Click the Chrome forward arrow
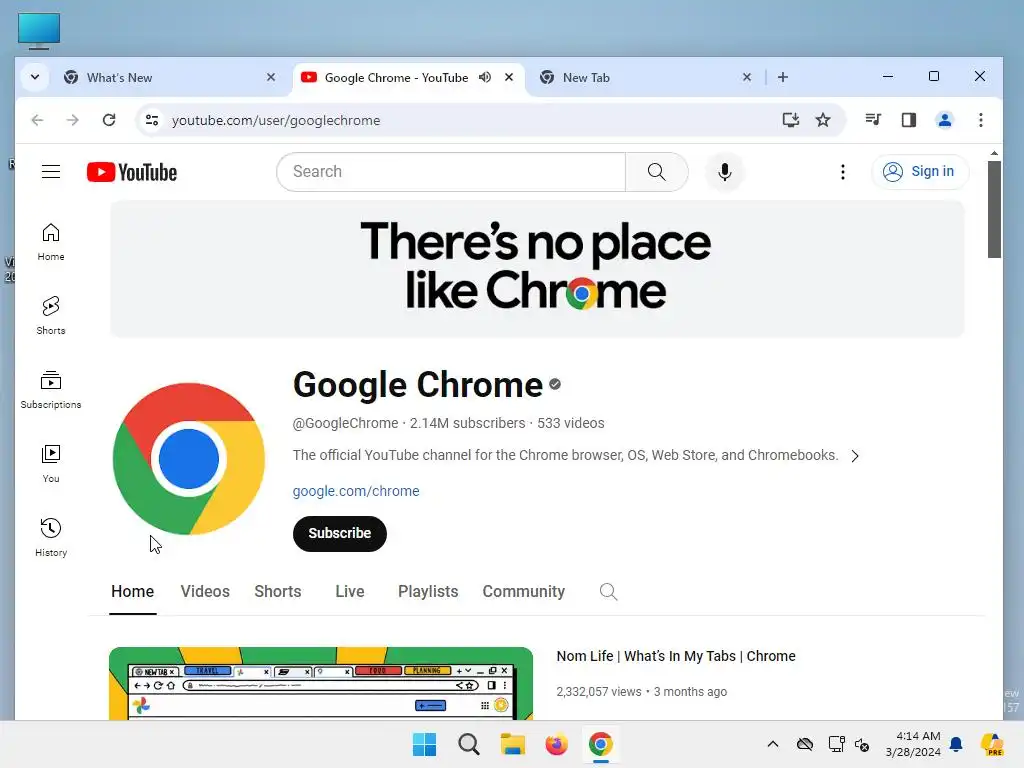 pos(72,120)
